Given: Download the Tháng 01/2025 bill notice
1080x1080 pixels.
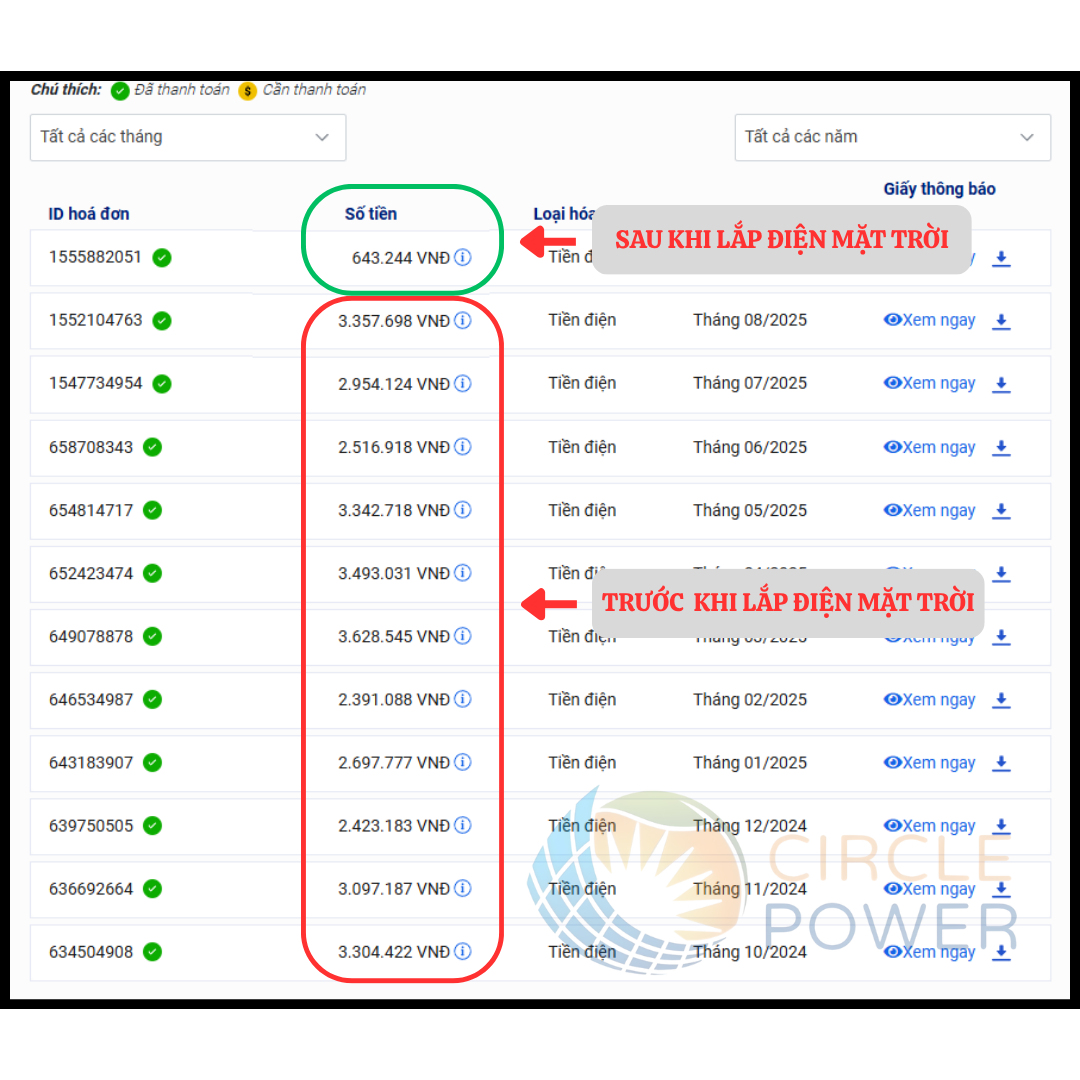Looking at the screenshot, I should click(1001, 763).
